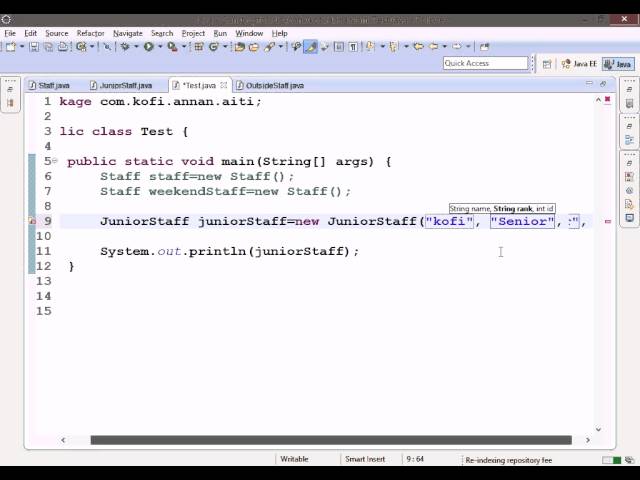Open the New file dropdown arrow
Screen dimensions: 640x480
click(22, 47)
